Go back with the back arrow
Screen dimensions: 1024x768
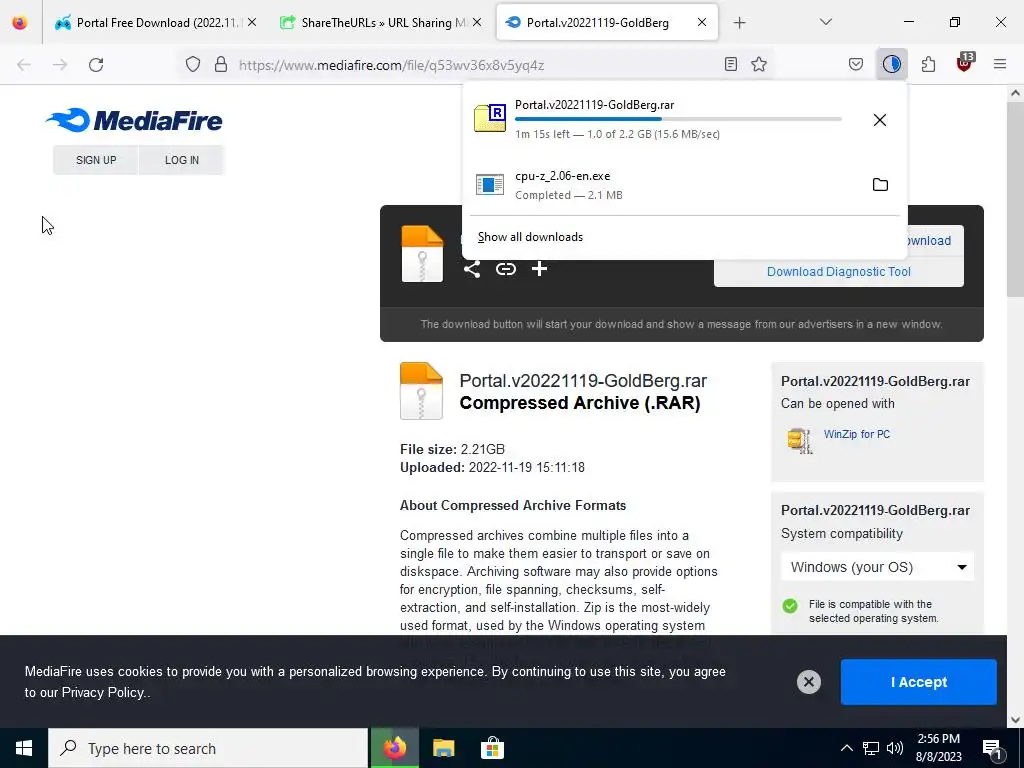tap(24, 64)
